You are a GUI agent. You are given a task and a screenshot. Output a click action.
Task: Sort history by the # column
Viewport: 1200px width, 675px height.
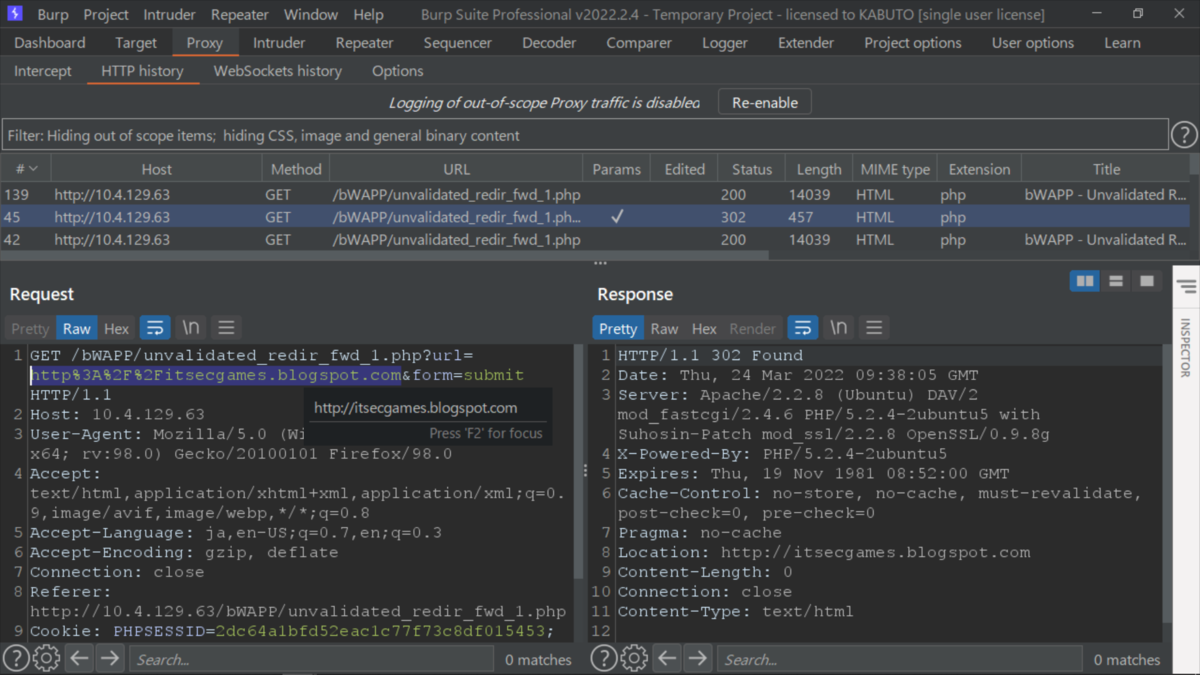tap(25, 169)
